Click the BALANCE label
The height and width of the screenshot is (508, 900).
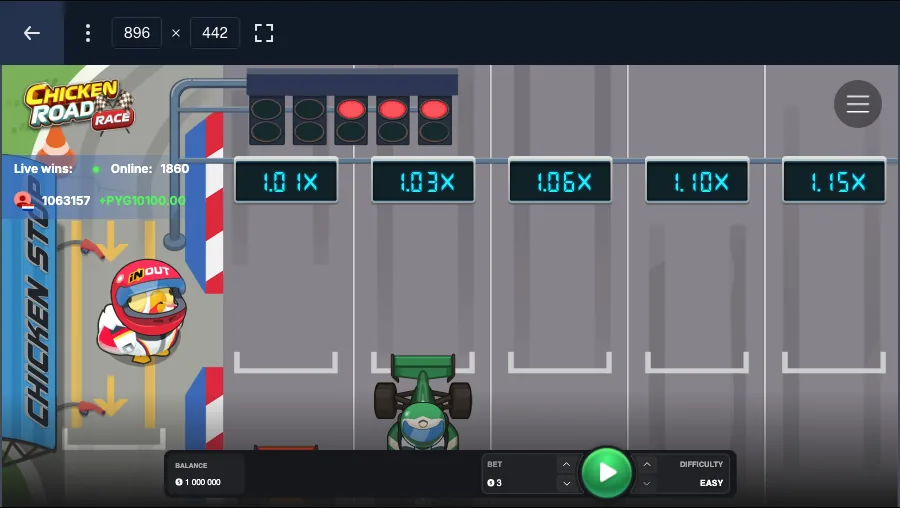click(x=191, y=466)
